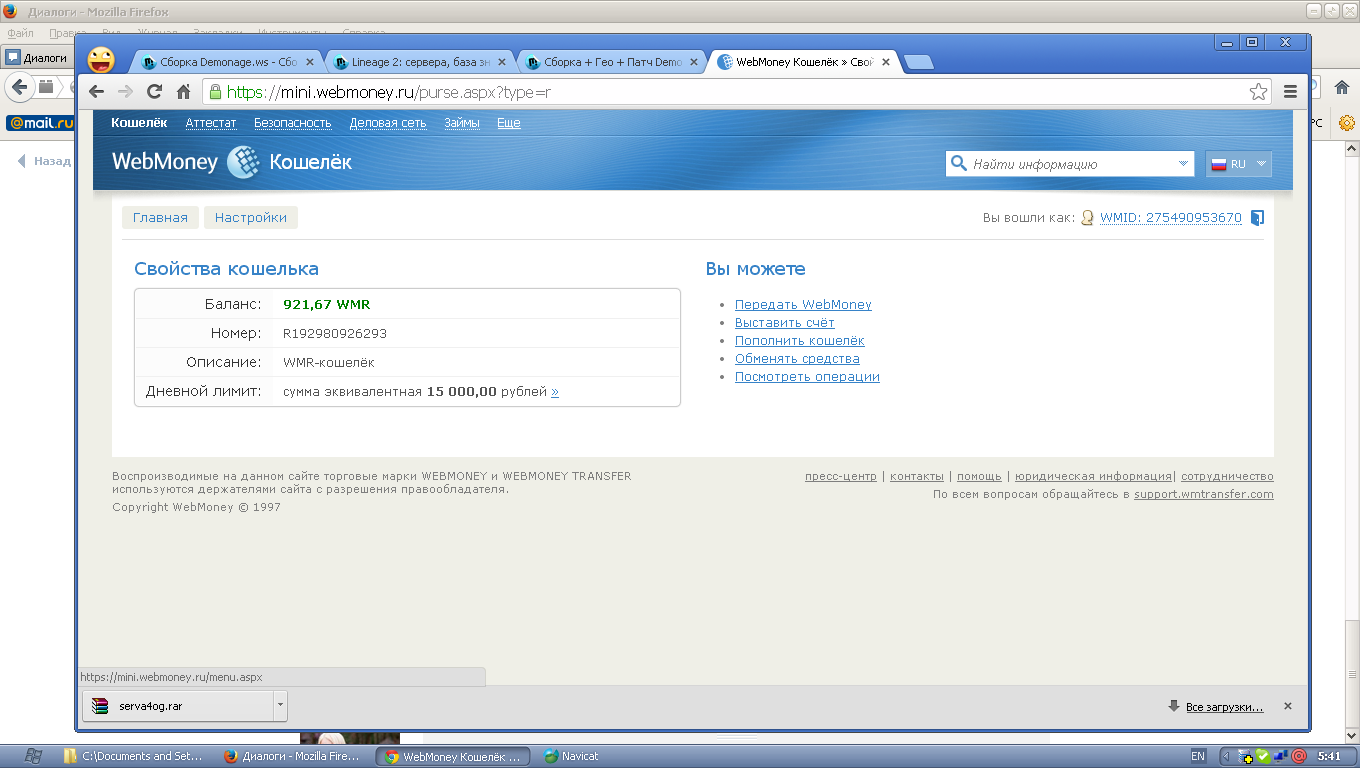Open the Аттестат menu item
Image resolution: width=1360 pixels, height=768 pixels.
click(x=211, y=123)
